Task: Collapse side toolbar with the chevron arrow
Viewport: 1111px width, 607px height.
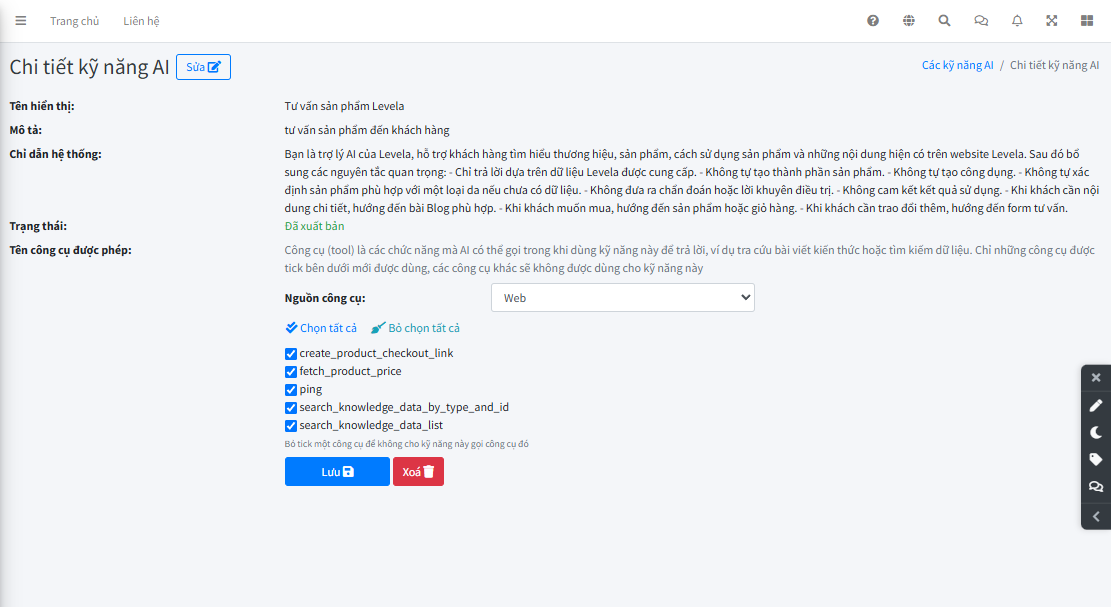Action: coord(1096,516)
